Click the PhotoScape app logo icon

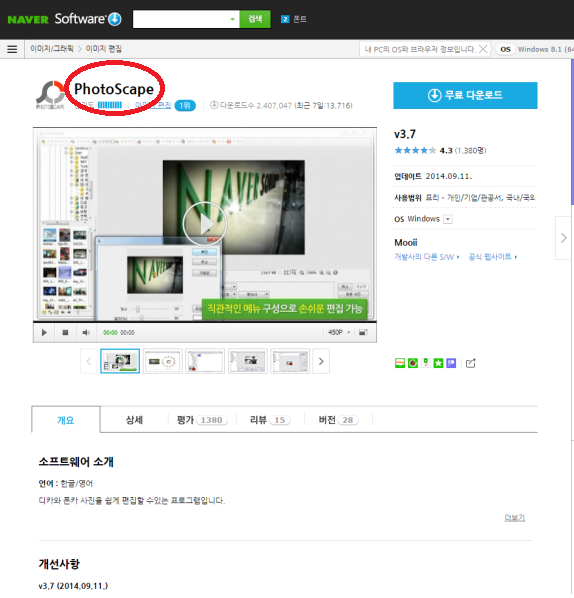pyautogui.click(x=50, y=95)
